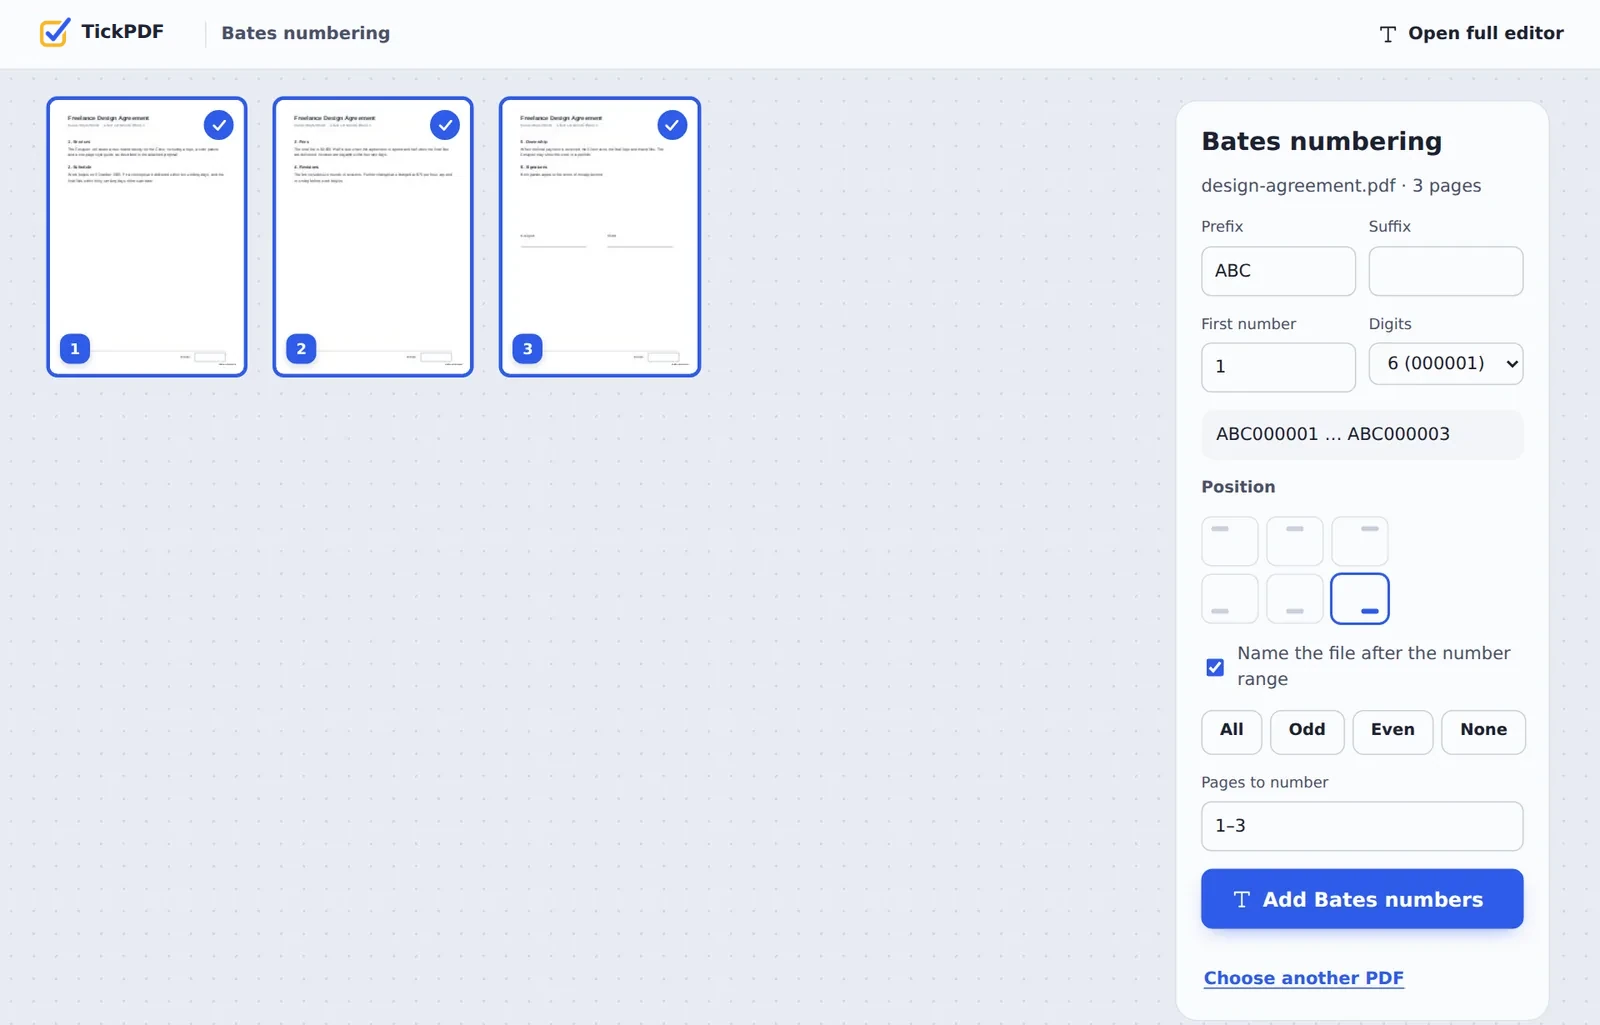
Task: Click Add Bates numbers button
Action: point(1362,899)
